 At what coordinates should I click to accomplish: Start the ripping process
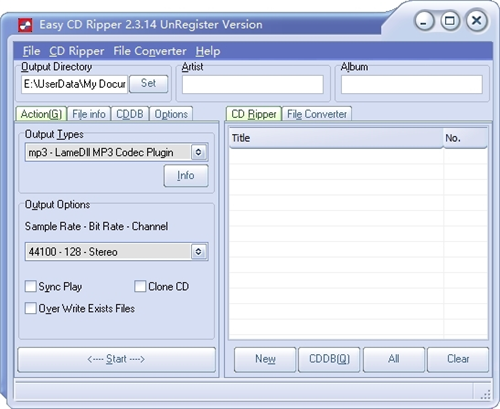(116, 359)
